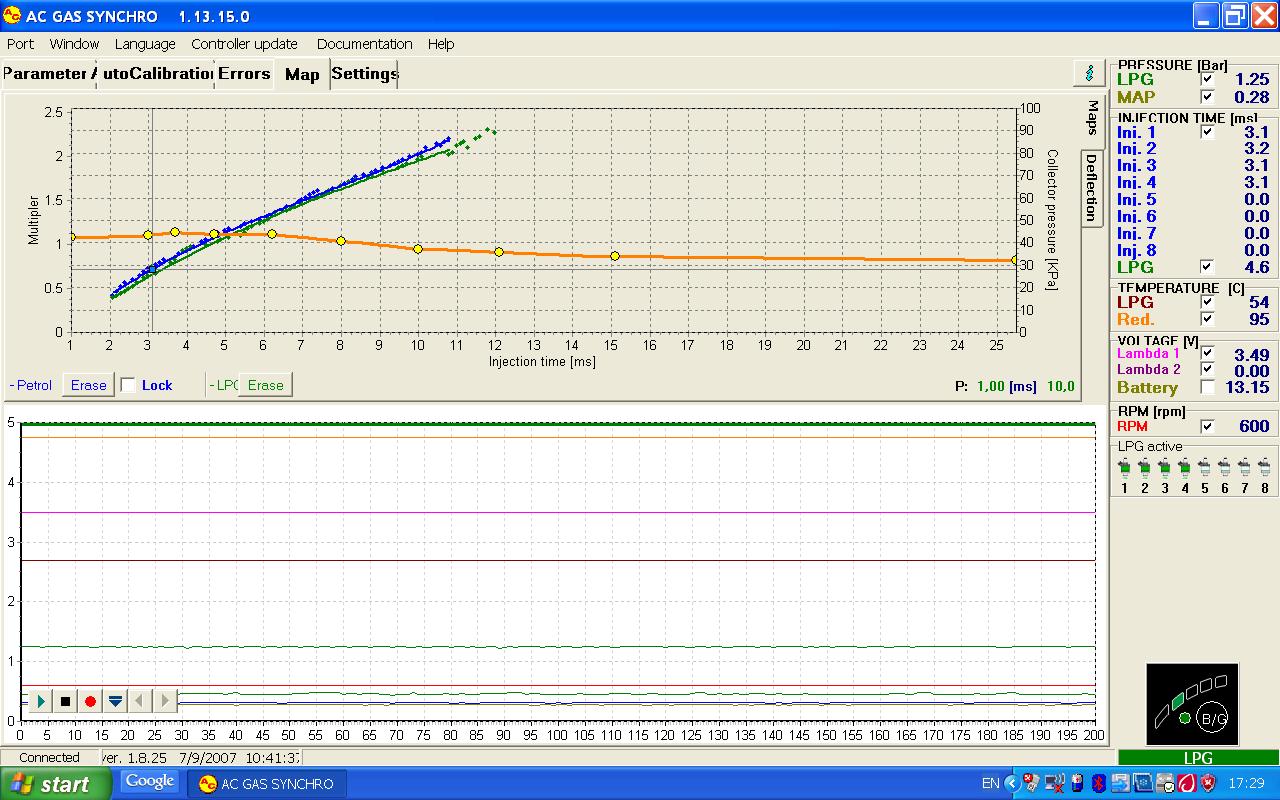Switch to the Settings tab

[x=364, y=74]
